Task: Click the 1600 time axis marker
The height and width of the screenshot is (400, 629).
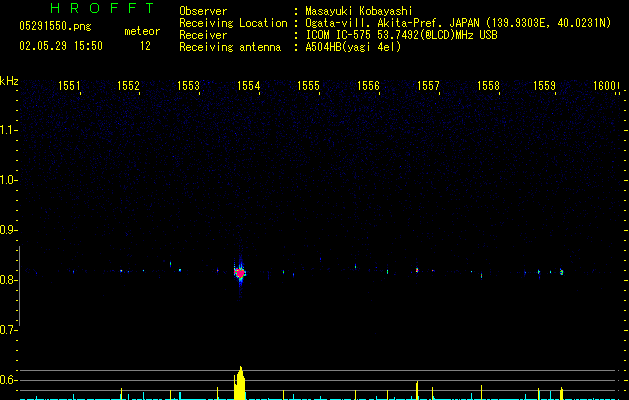Action: [604, 86]
